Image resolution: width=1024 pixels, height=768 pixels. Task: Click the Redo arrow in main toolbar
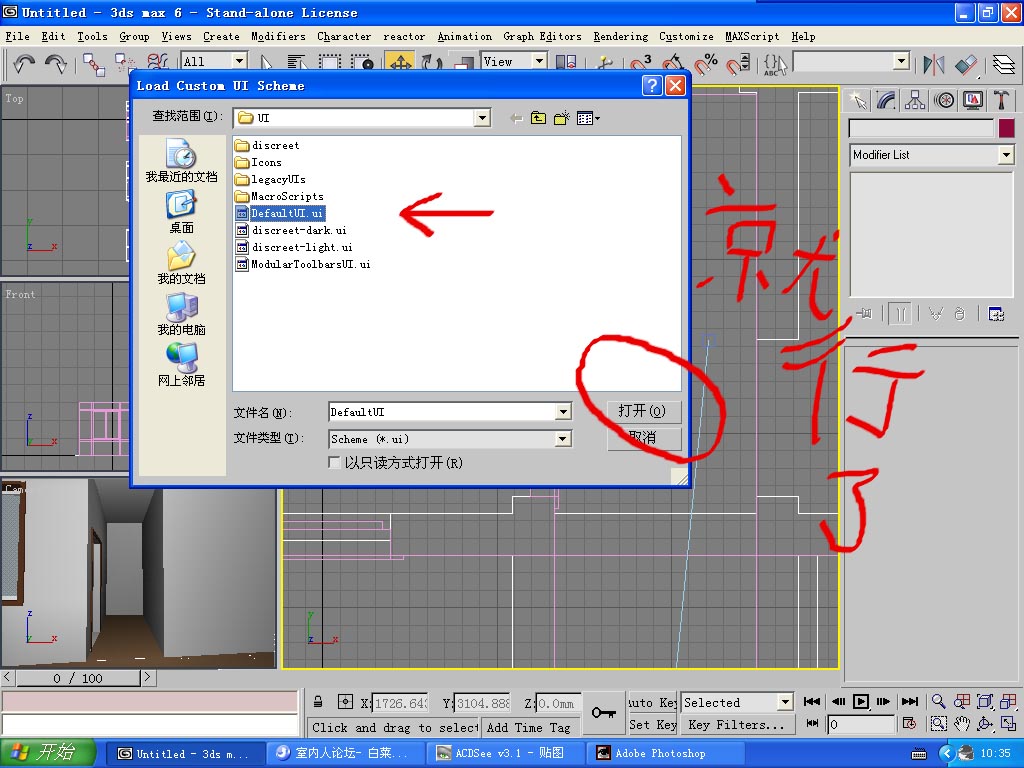(56, 63)
